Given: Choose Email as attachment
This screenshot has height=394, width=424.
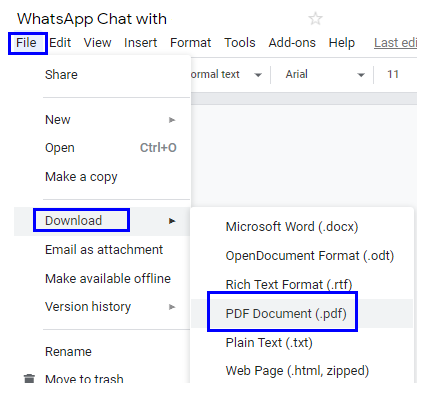Looking at the screenshot, I should click(104, 250).
